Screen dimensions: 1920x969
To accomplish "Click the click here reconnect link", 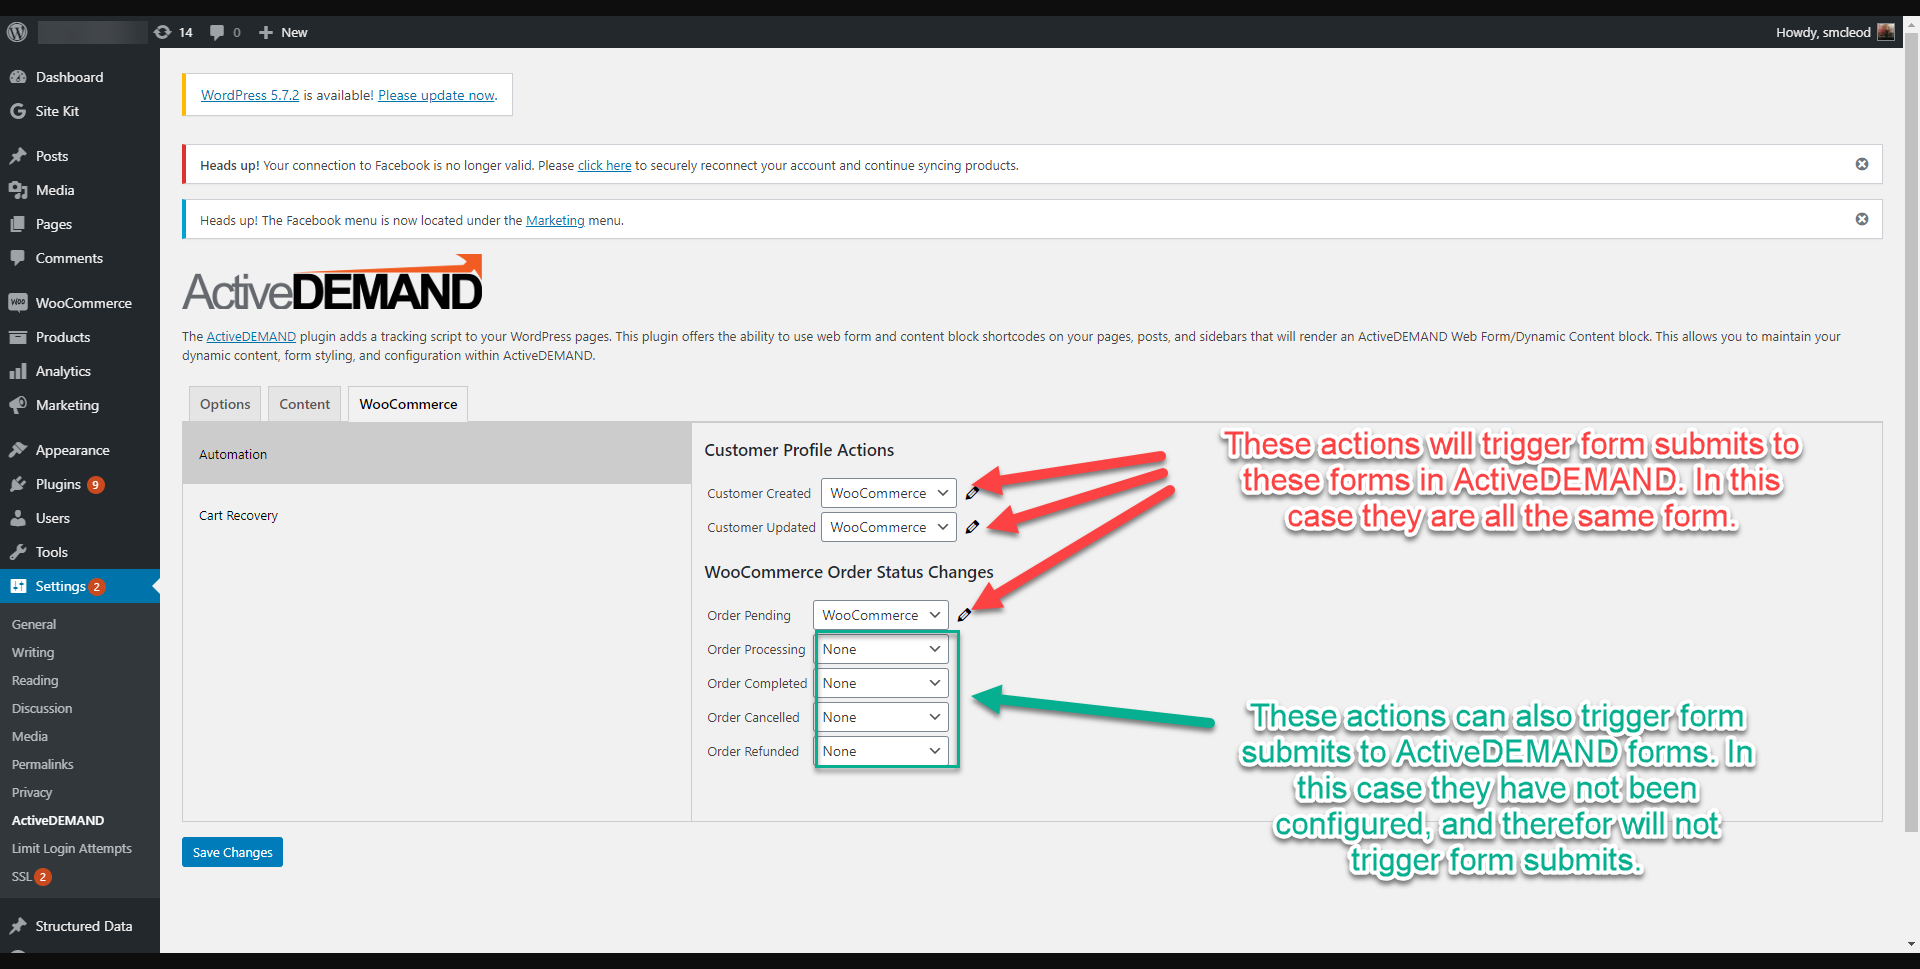I will [604, 165].
